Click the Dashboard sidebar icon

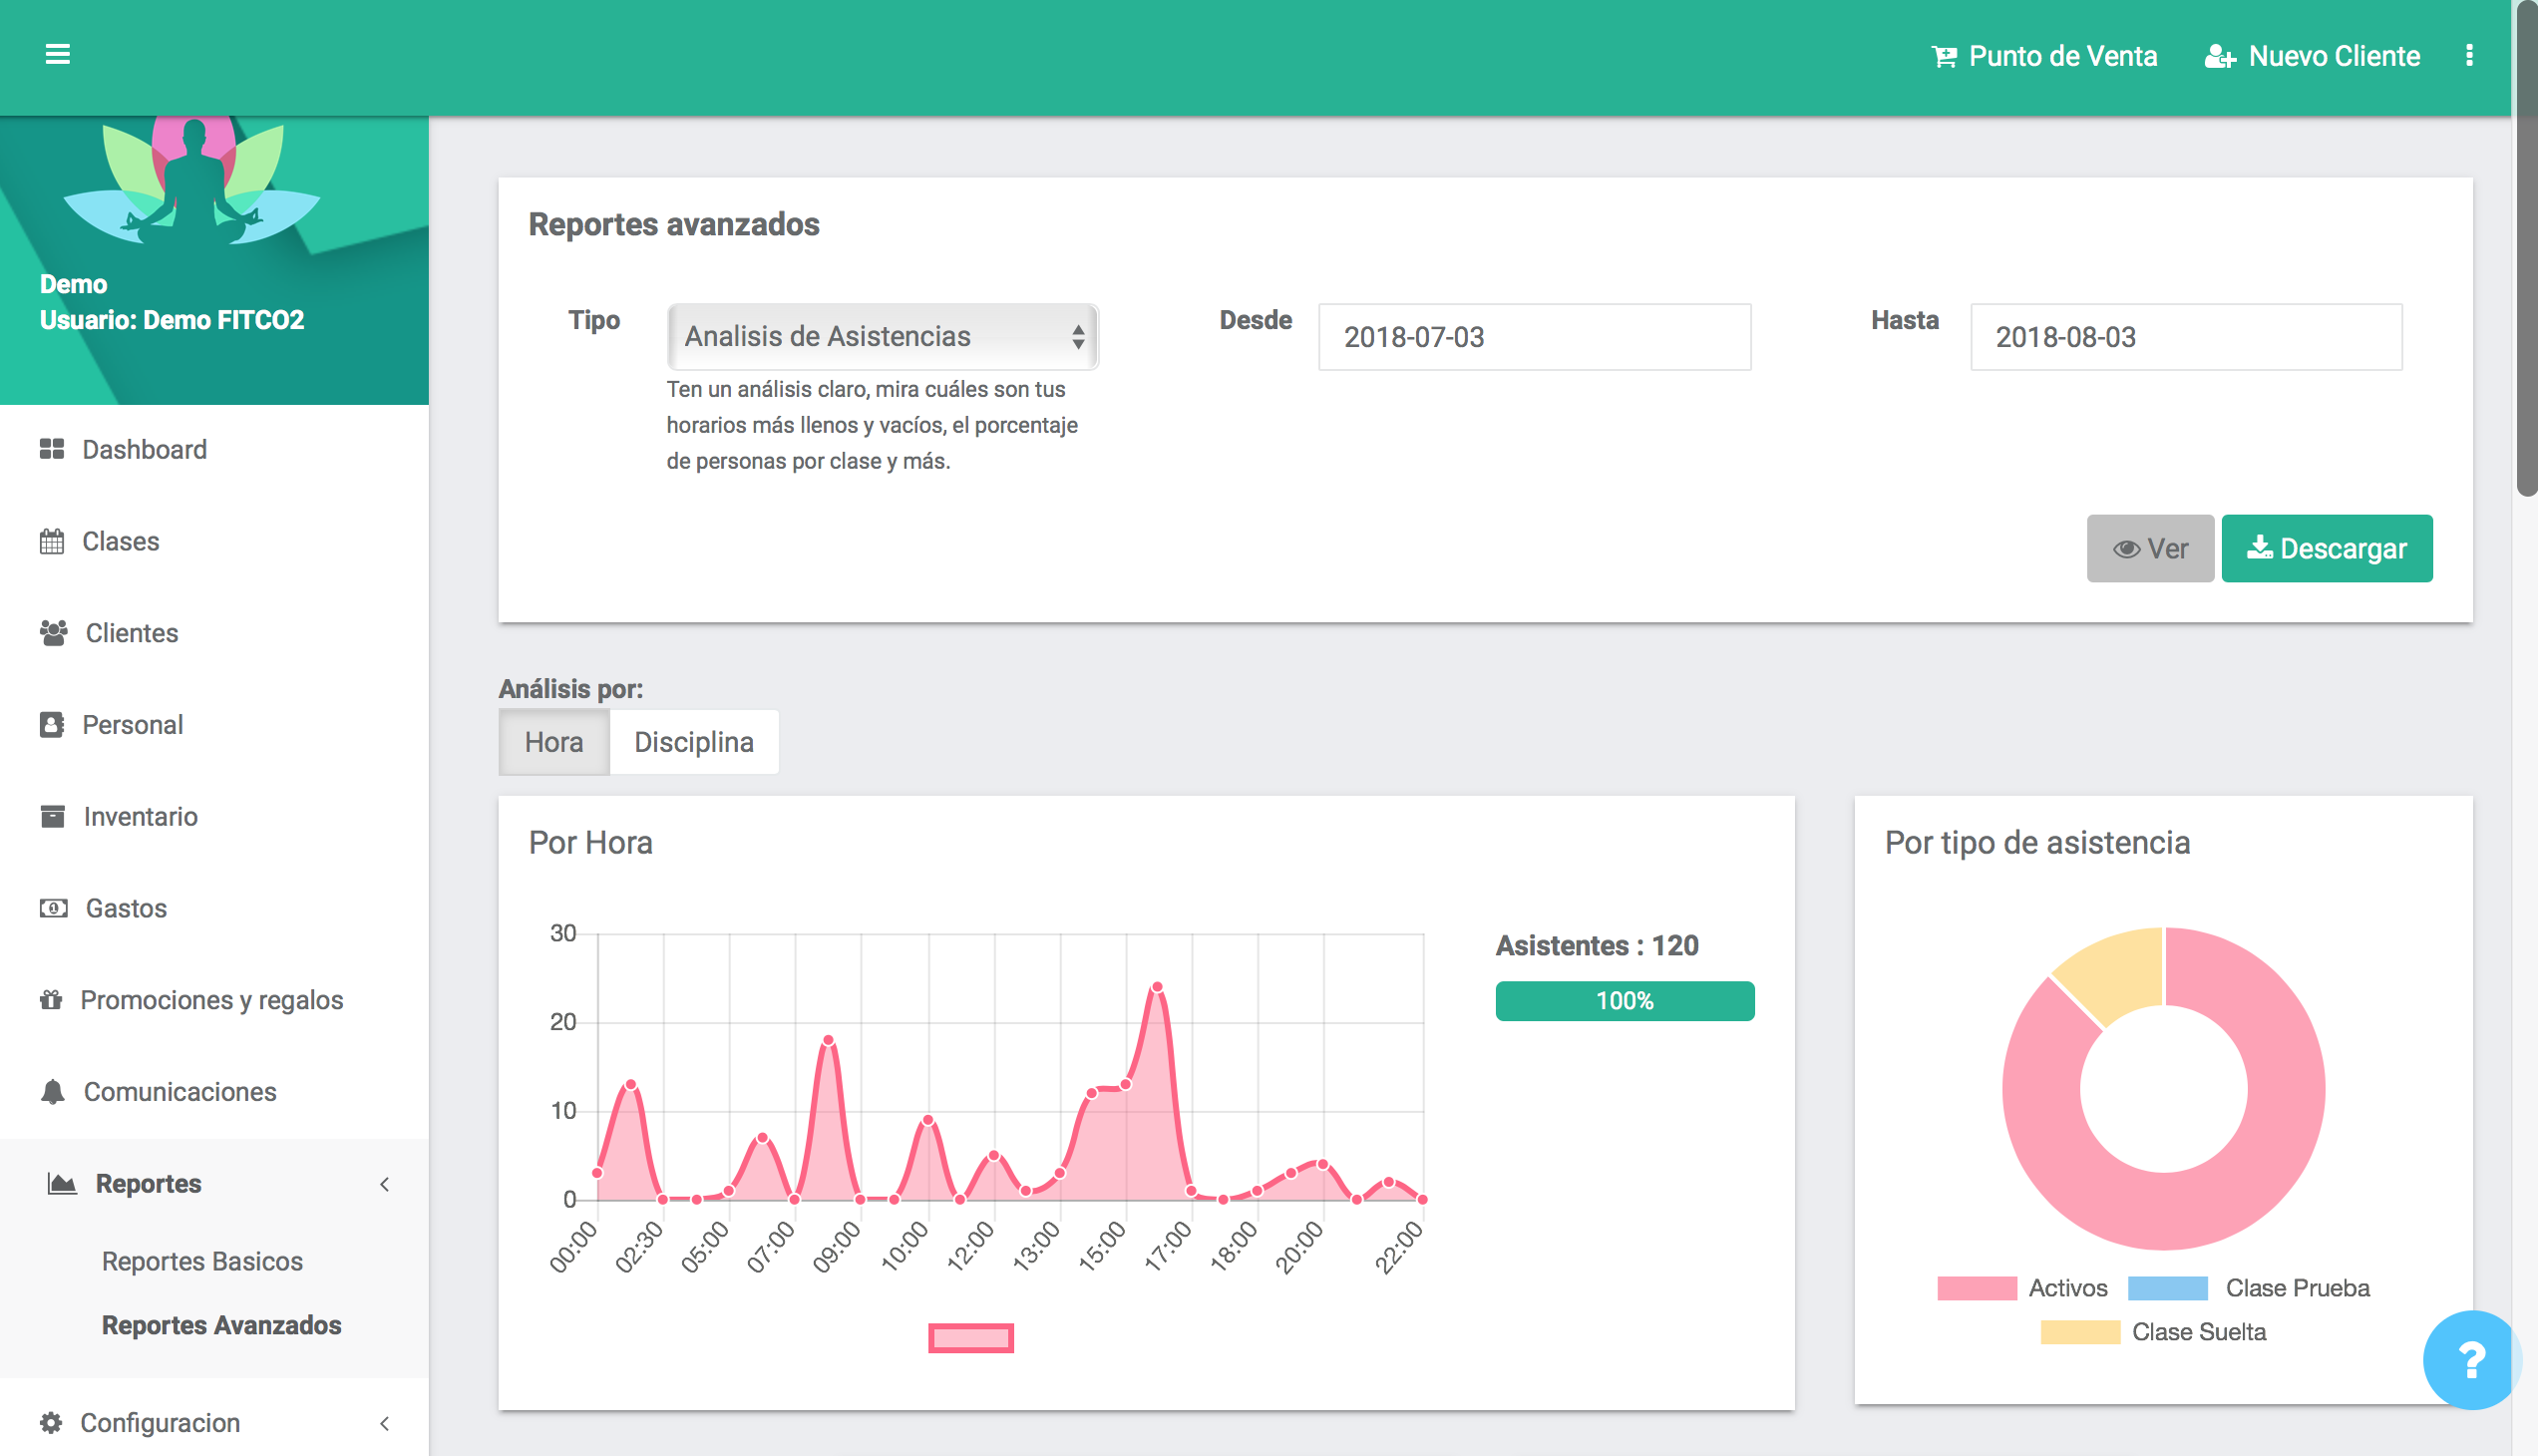52,450
